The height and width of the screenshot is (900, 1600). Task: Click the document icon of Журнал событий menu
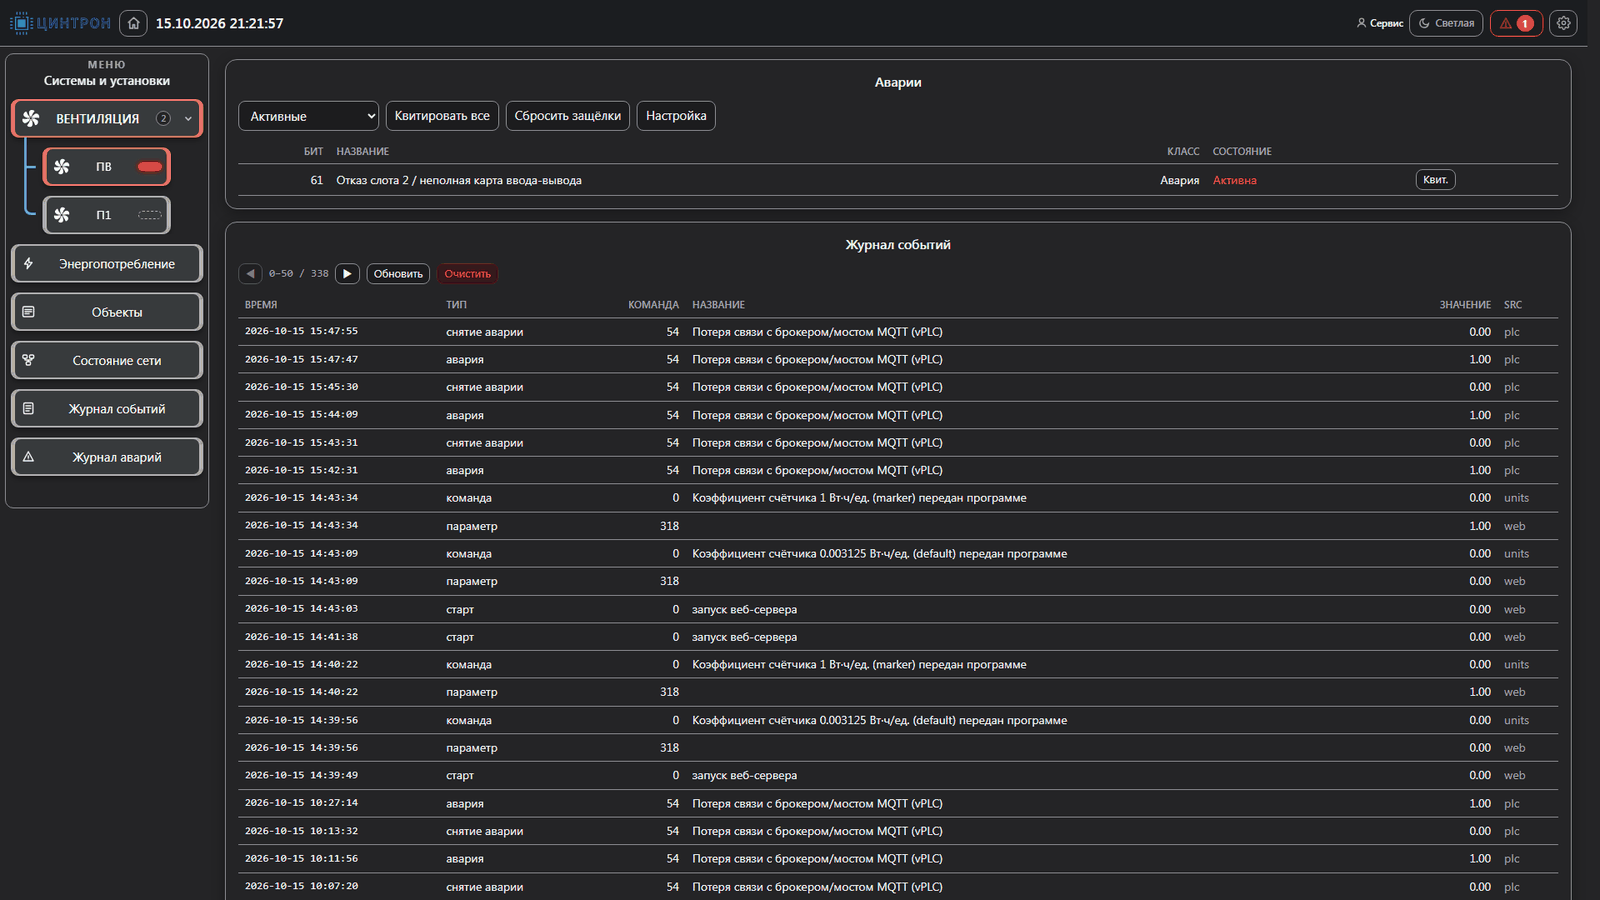[x=28, y=408]
